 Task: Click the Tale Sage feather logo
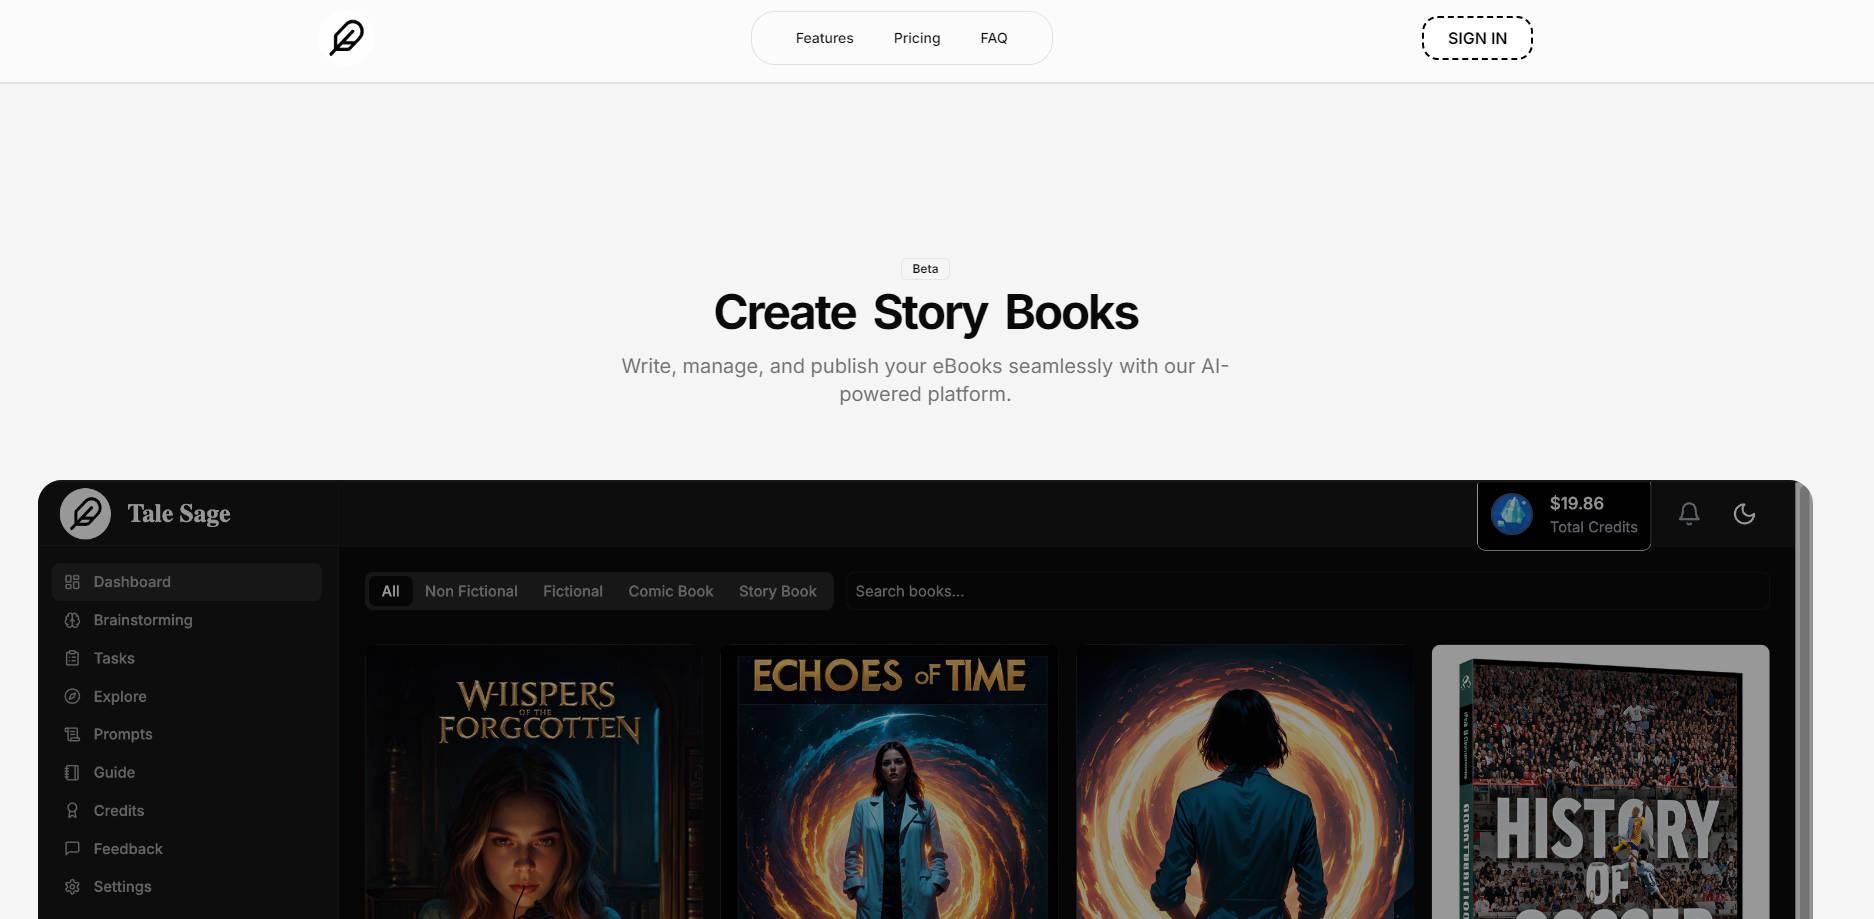(85, 514)
